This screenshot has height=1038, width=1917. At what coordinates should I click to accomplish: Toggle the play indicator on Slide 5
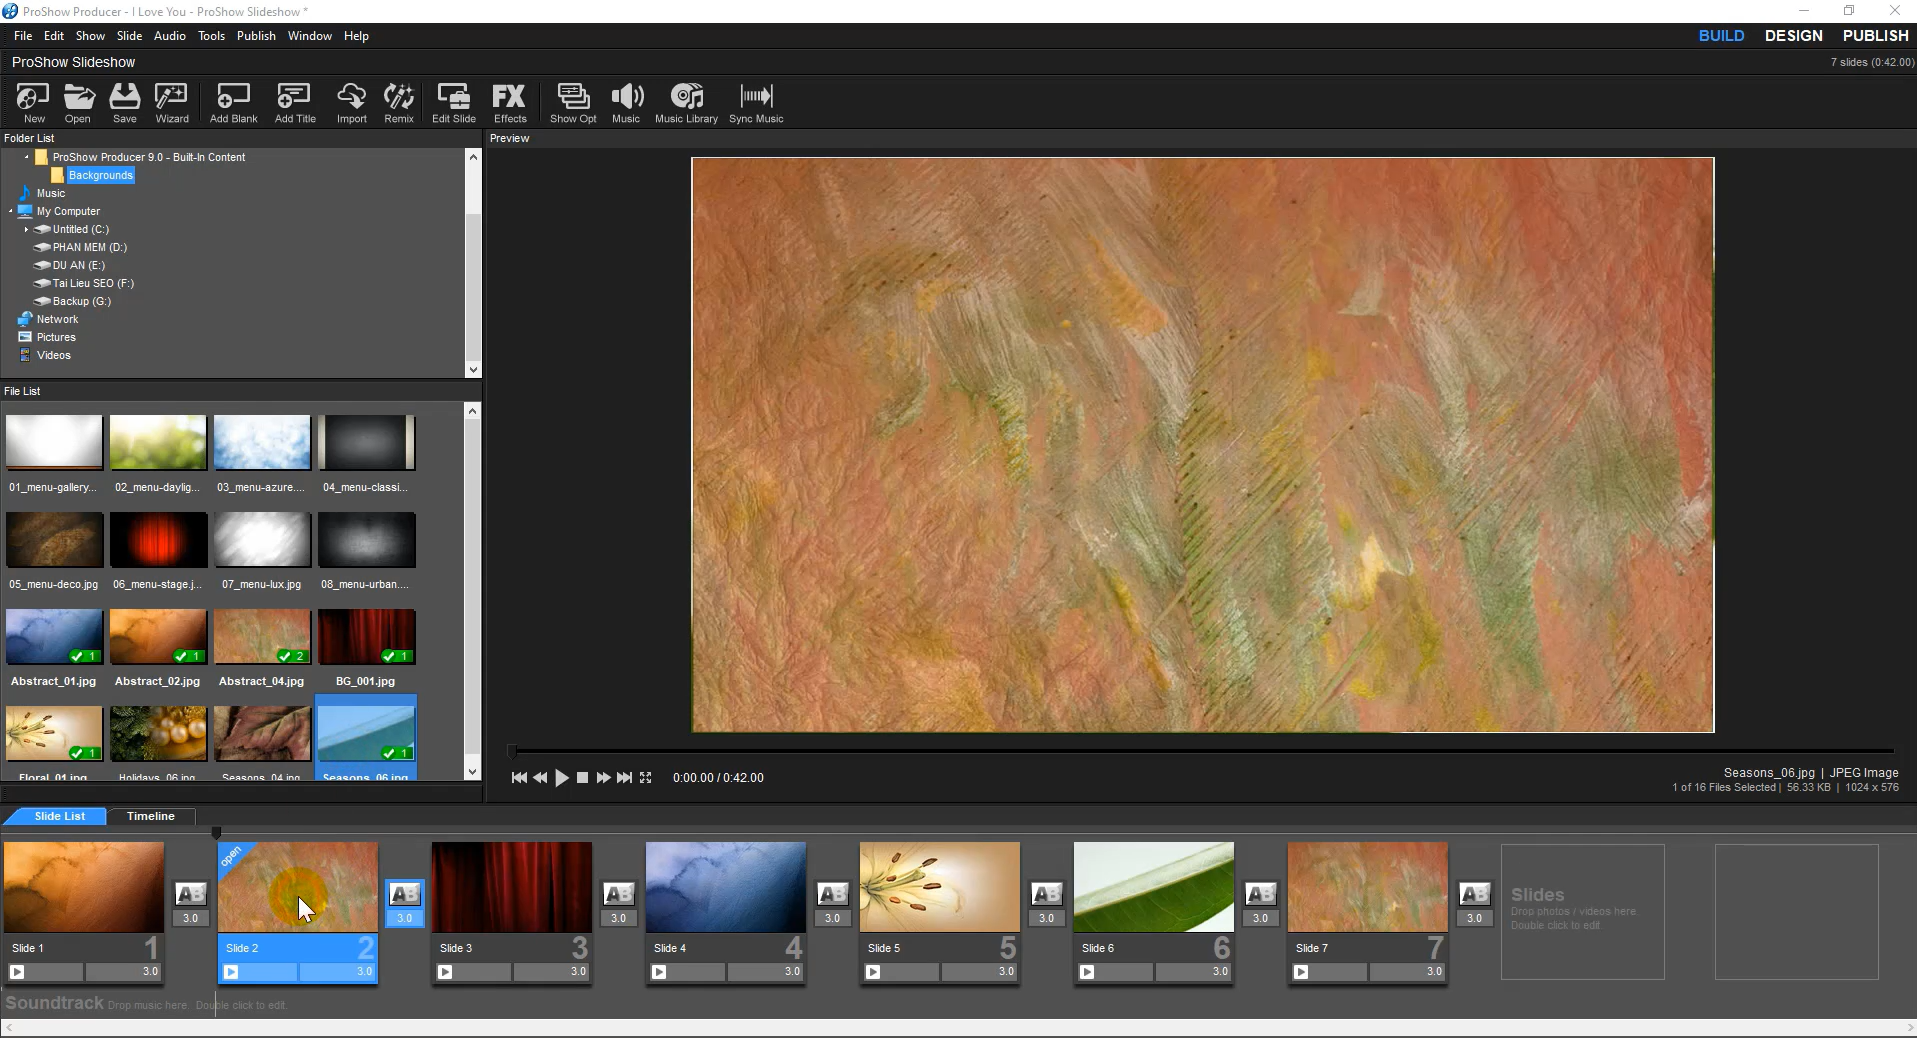click(874, 972)
